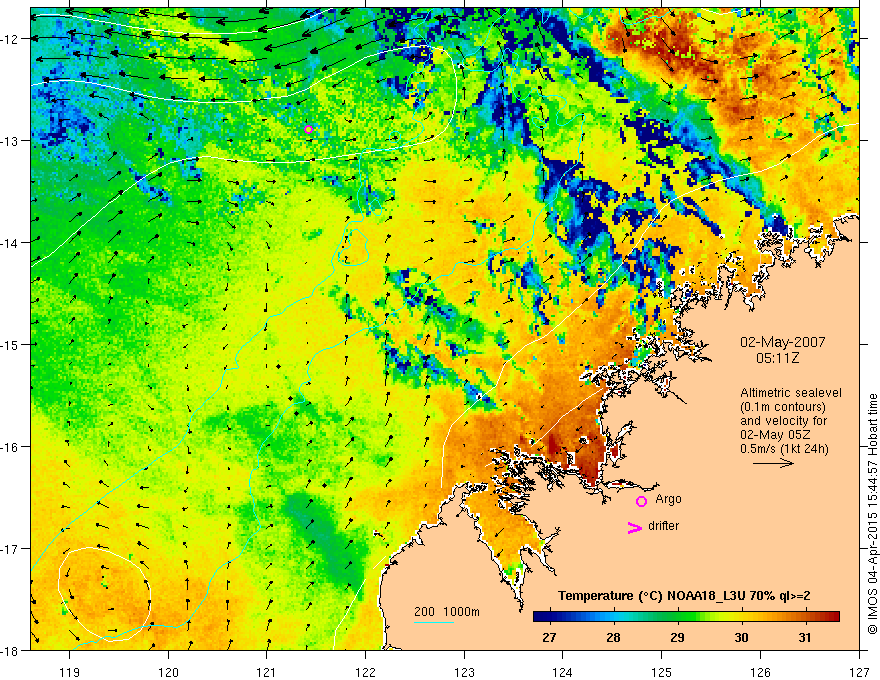
Task: Click the longitude axis label 125
Action: 662,672
